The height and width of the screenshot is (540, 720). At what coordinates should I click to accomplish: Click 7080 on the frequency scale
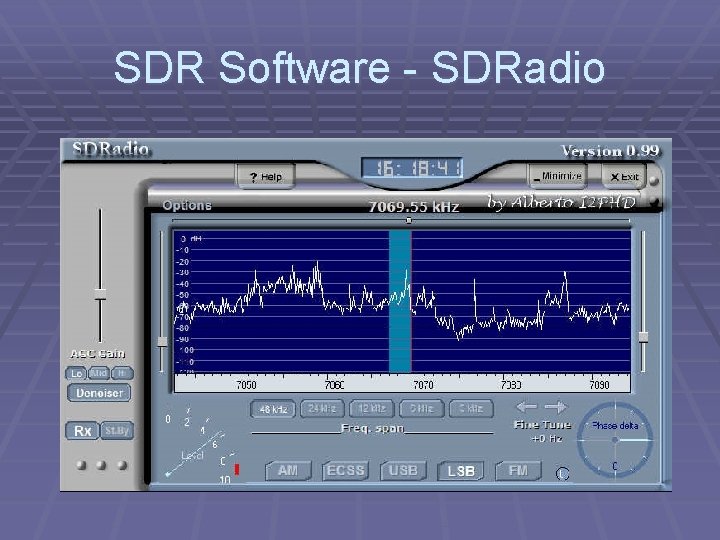[511, 385]
